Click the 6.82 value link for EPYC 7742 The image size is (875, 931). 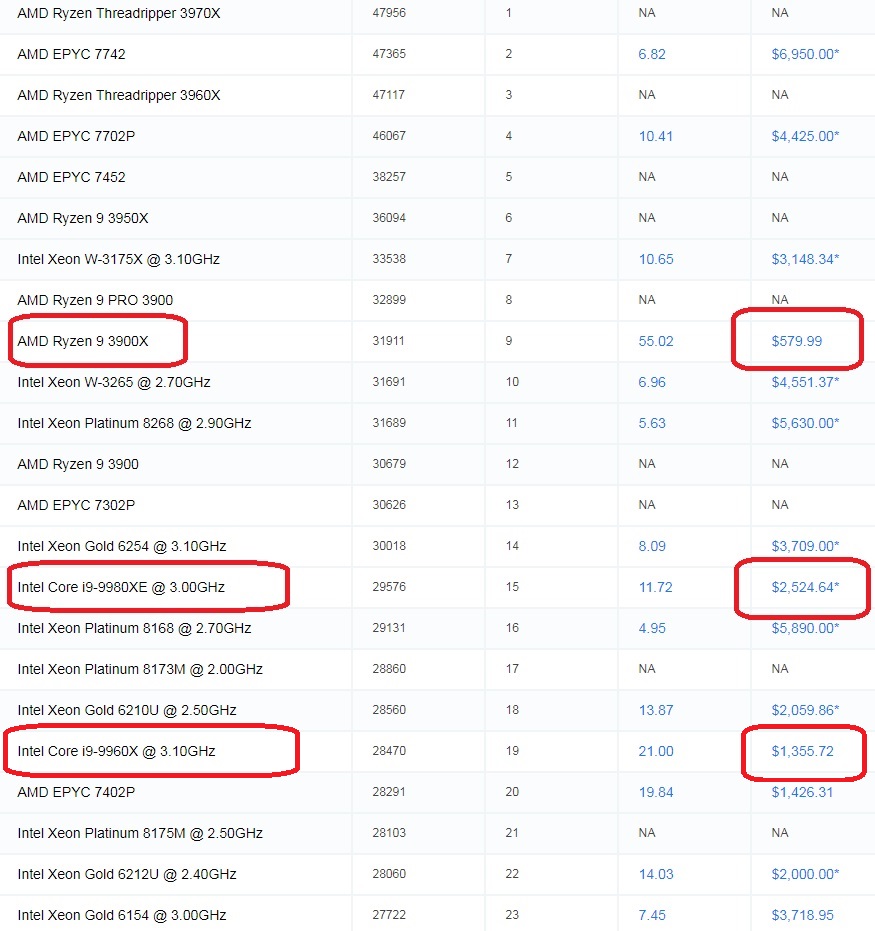(652, 54)
